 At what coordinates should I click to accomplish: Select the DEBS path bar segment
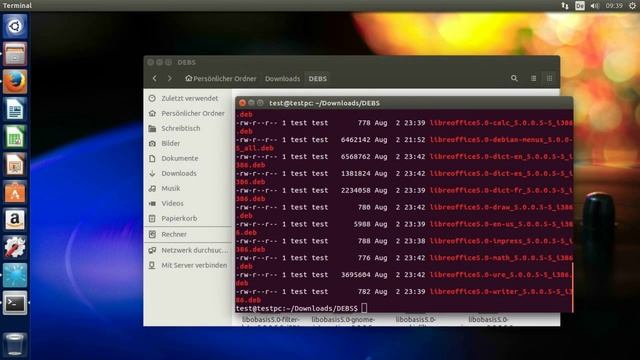(x=318, y=78)
